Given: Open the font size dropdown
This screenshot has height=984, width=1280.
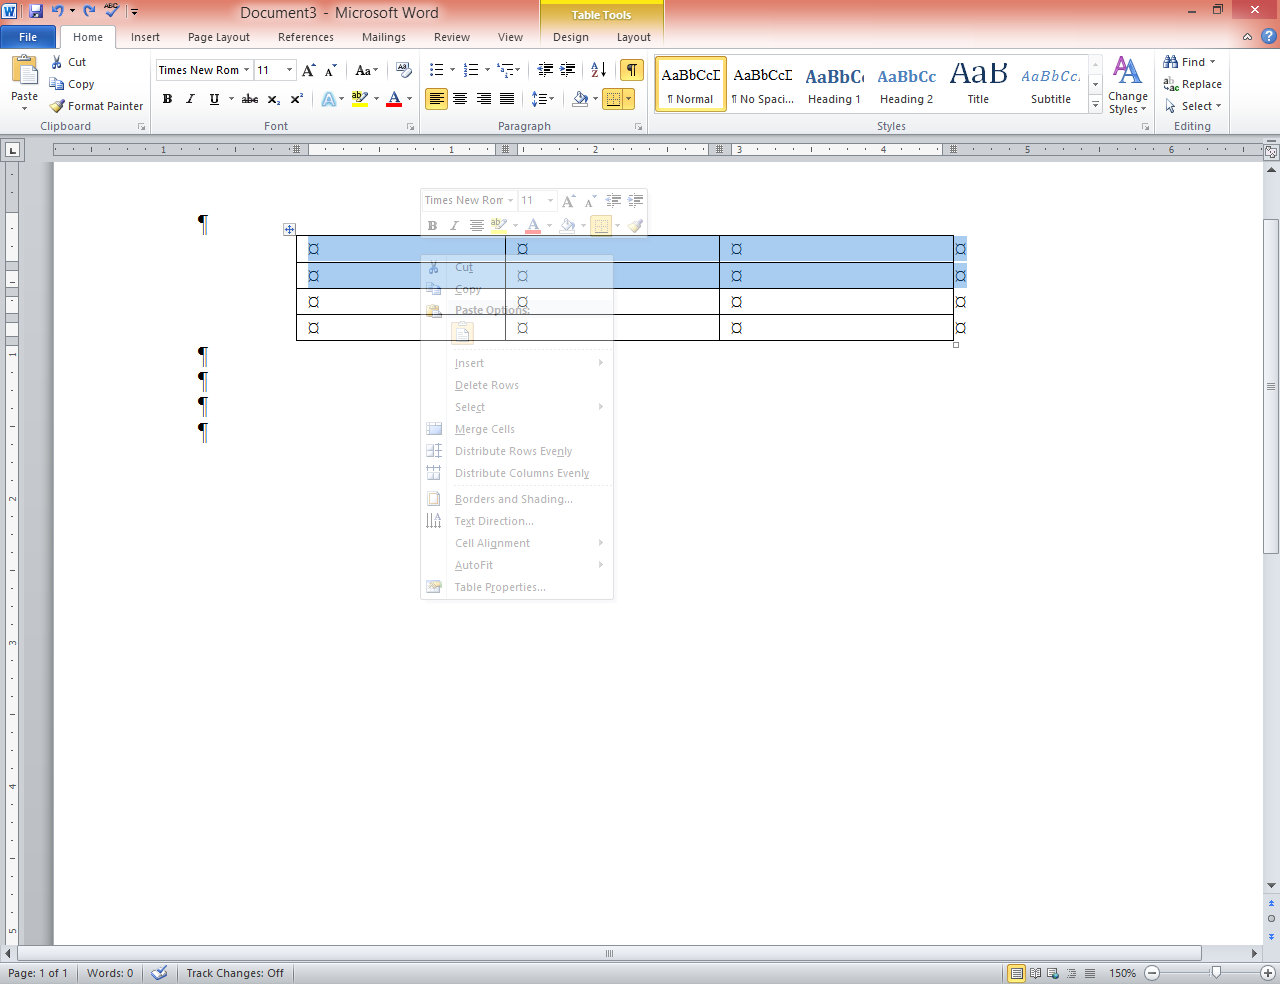Looking at the screenshot, I should pyautogui.click(x=290, y=70).
